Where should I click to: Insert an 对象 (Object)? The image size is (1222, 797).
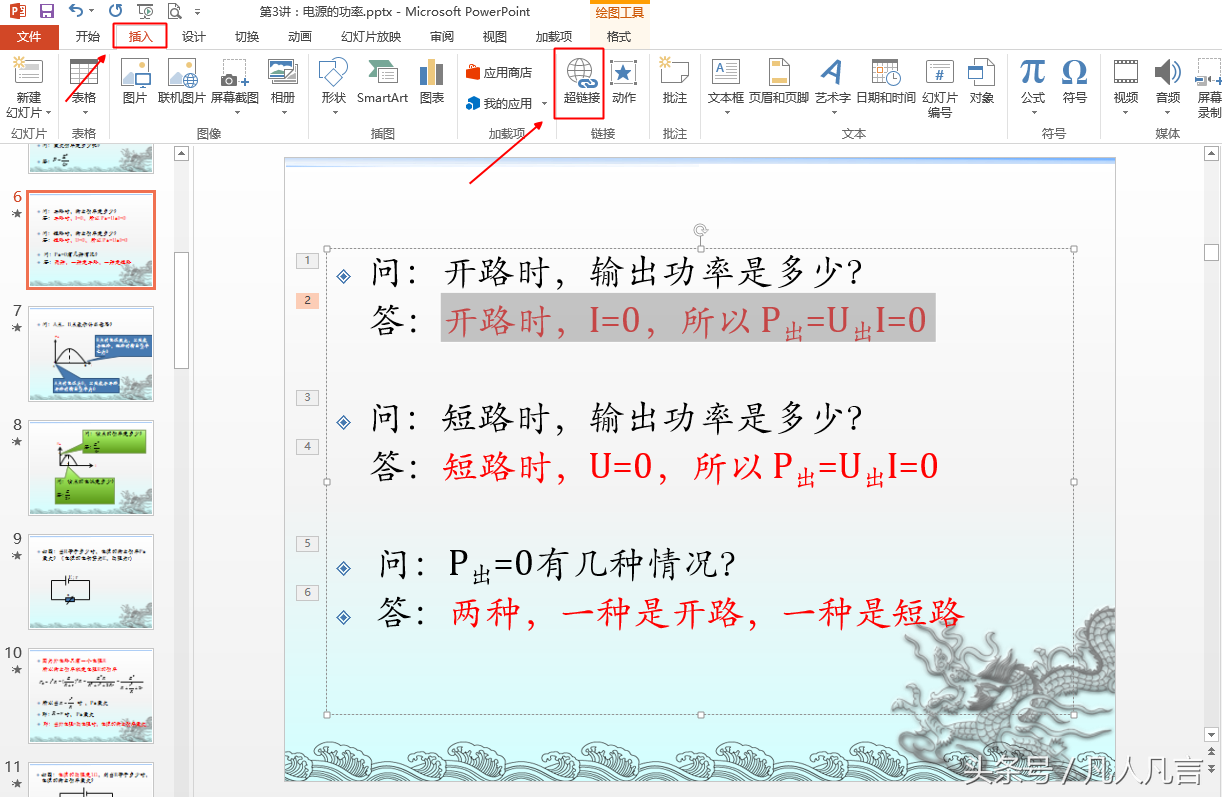click(982, 82)
